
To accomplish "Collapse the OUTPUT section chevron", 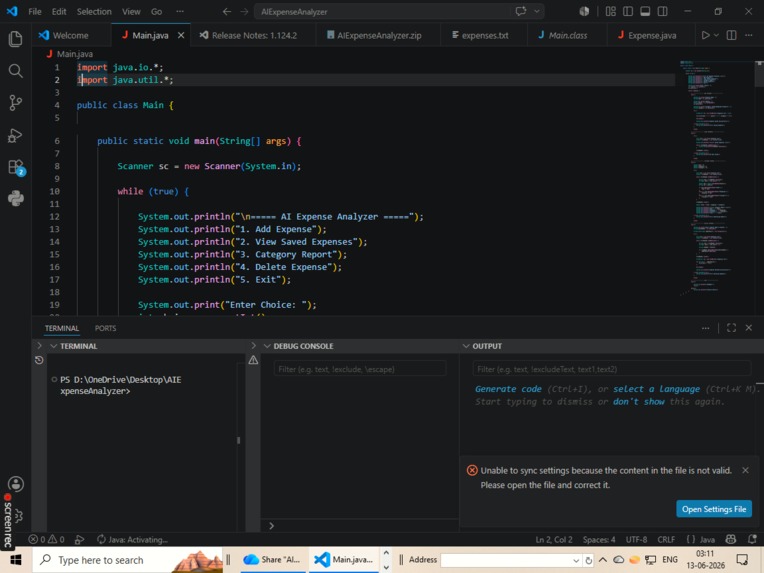I will pyautogui.click(x=466, y=346).
